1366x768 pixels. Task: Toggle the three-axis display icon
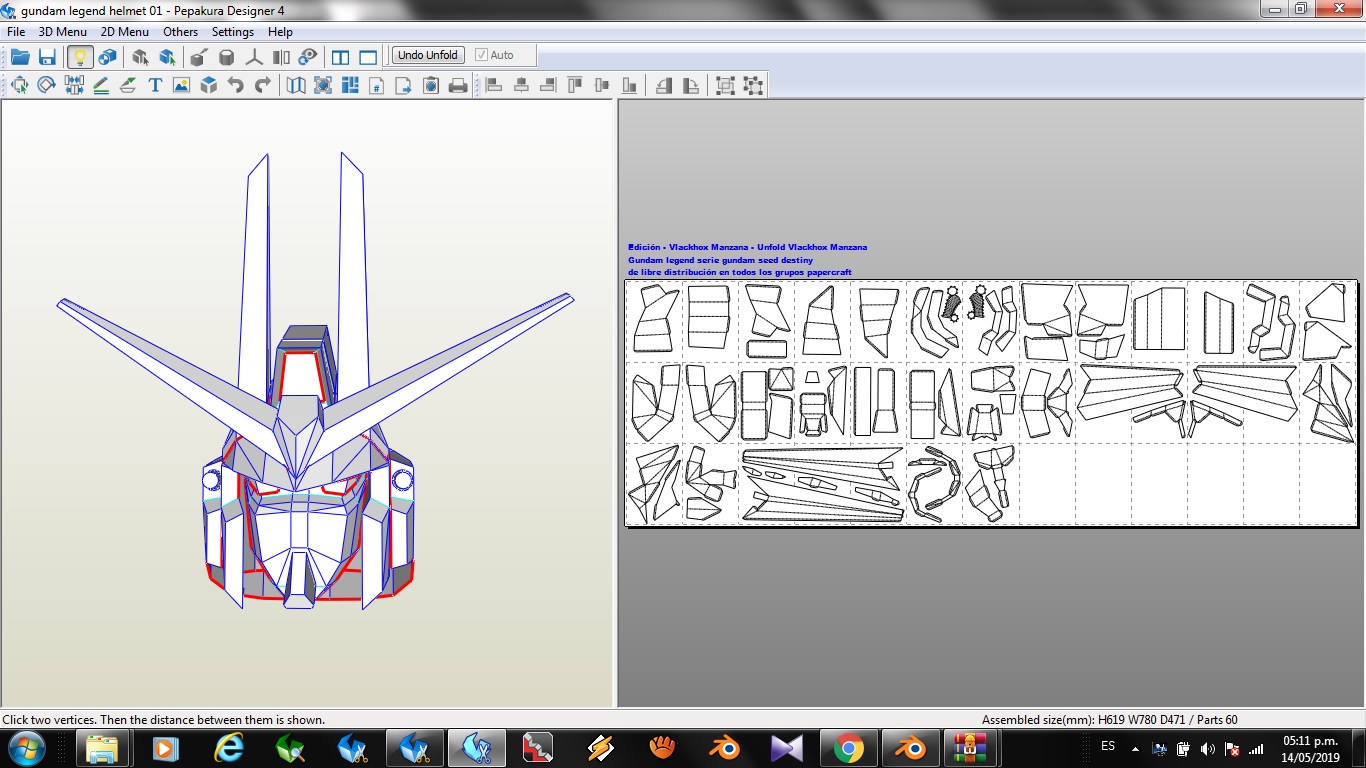coord(254,57)
